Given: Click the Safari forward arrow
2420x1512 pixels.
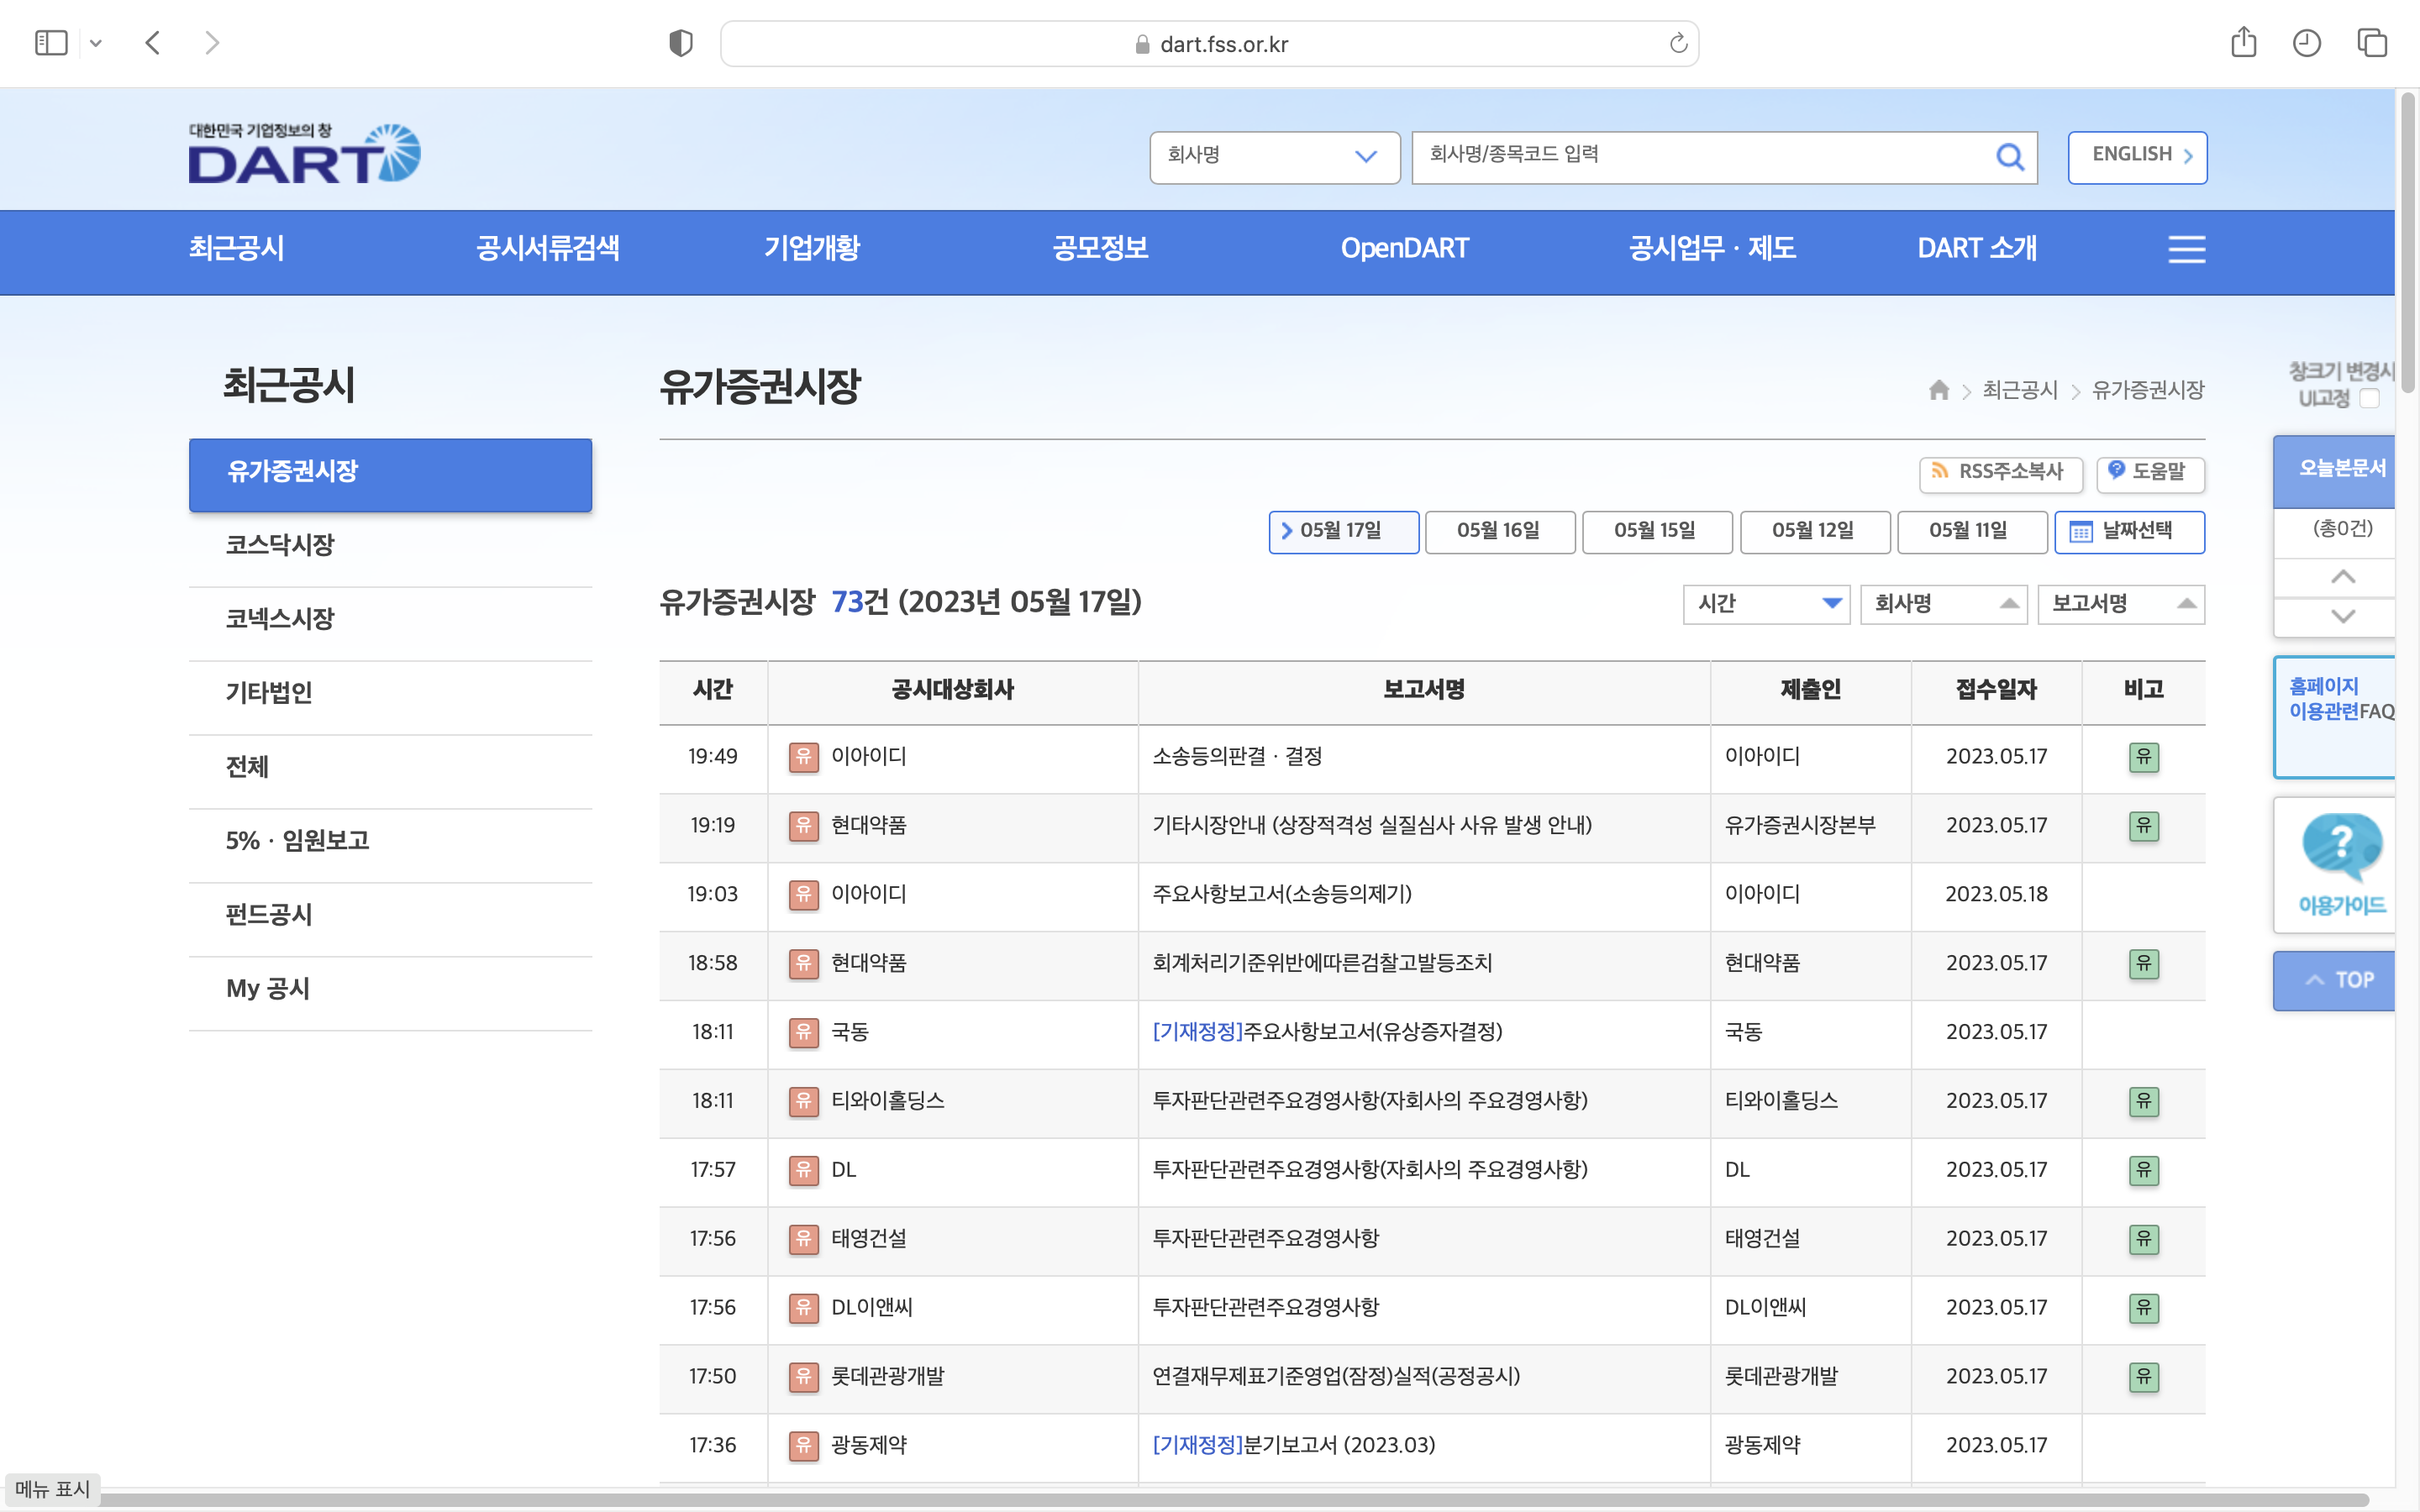Looking at the screenshot, I should pos(211,43).
